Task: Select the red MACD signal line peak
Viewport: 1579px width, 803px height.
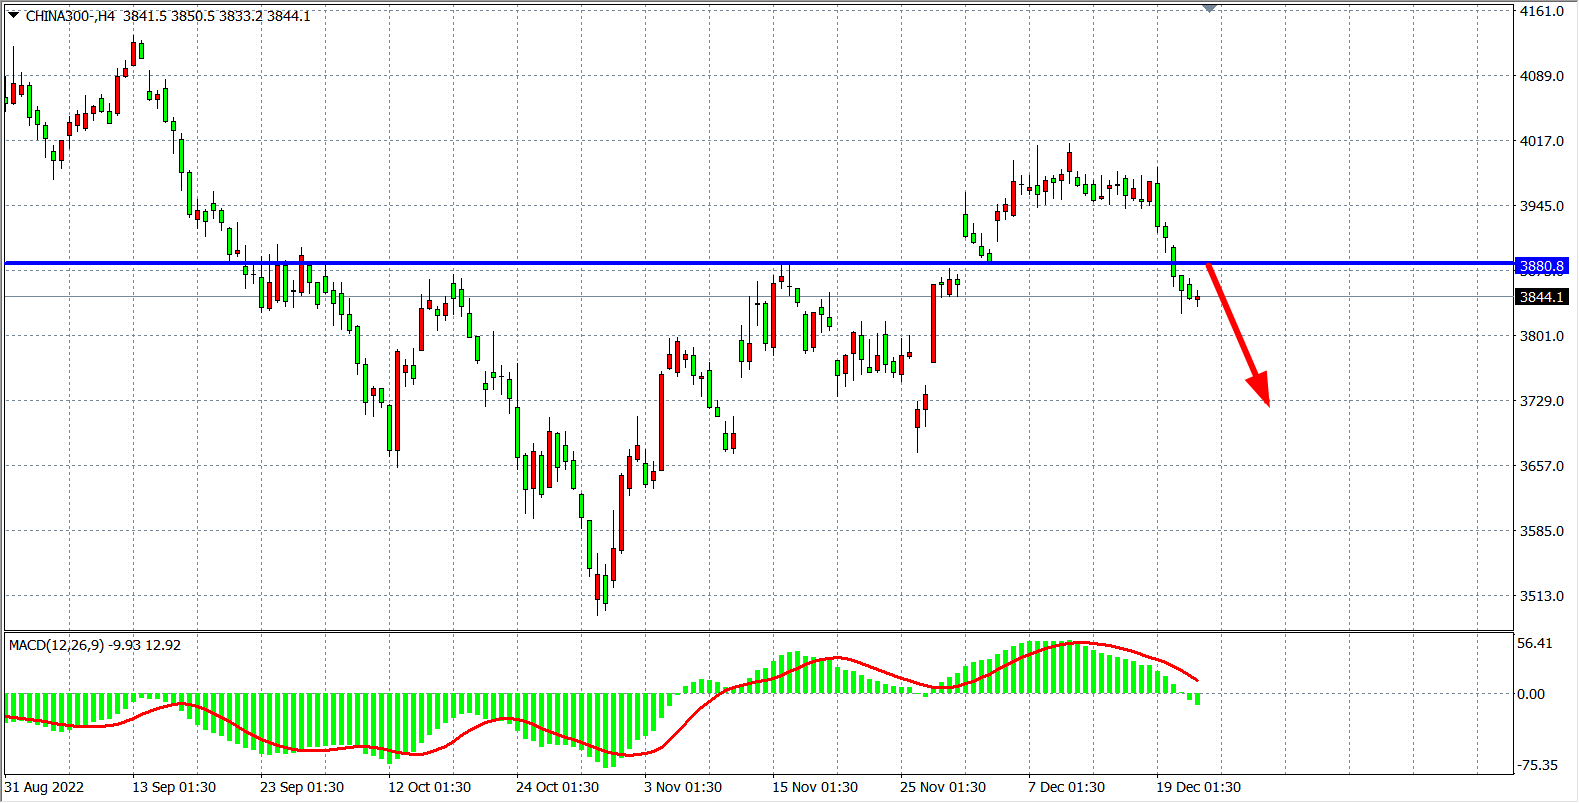Action: pos(1078,643)
